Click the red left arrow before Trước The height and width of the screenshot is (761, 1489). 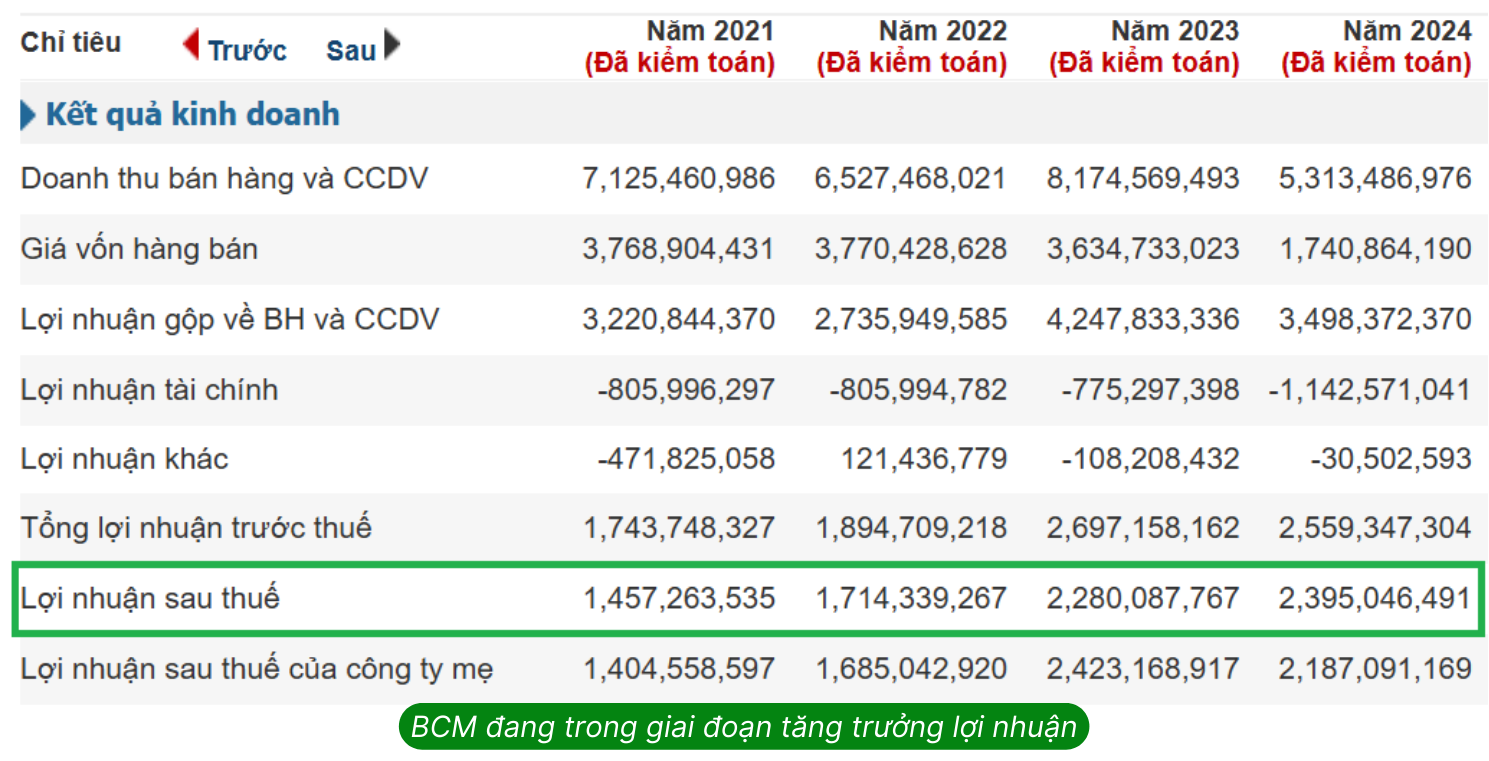[x=191, y=45]
